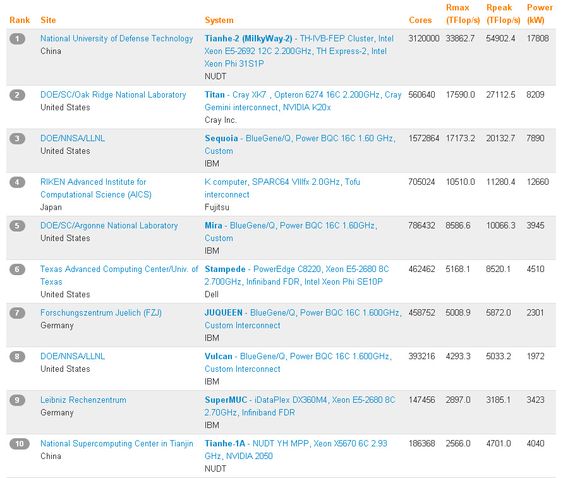This screenshot has height=478, width=563.
Task: Select the Japan country text
Action: pos(51,207)
